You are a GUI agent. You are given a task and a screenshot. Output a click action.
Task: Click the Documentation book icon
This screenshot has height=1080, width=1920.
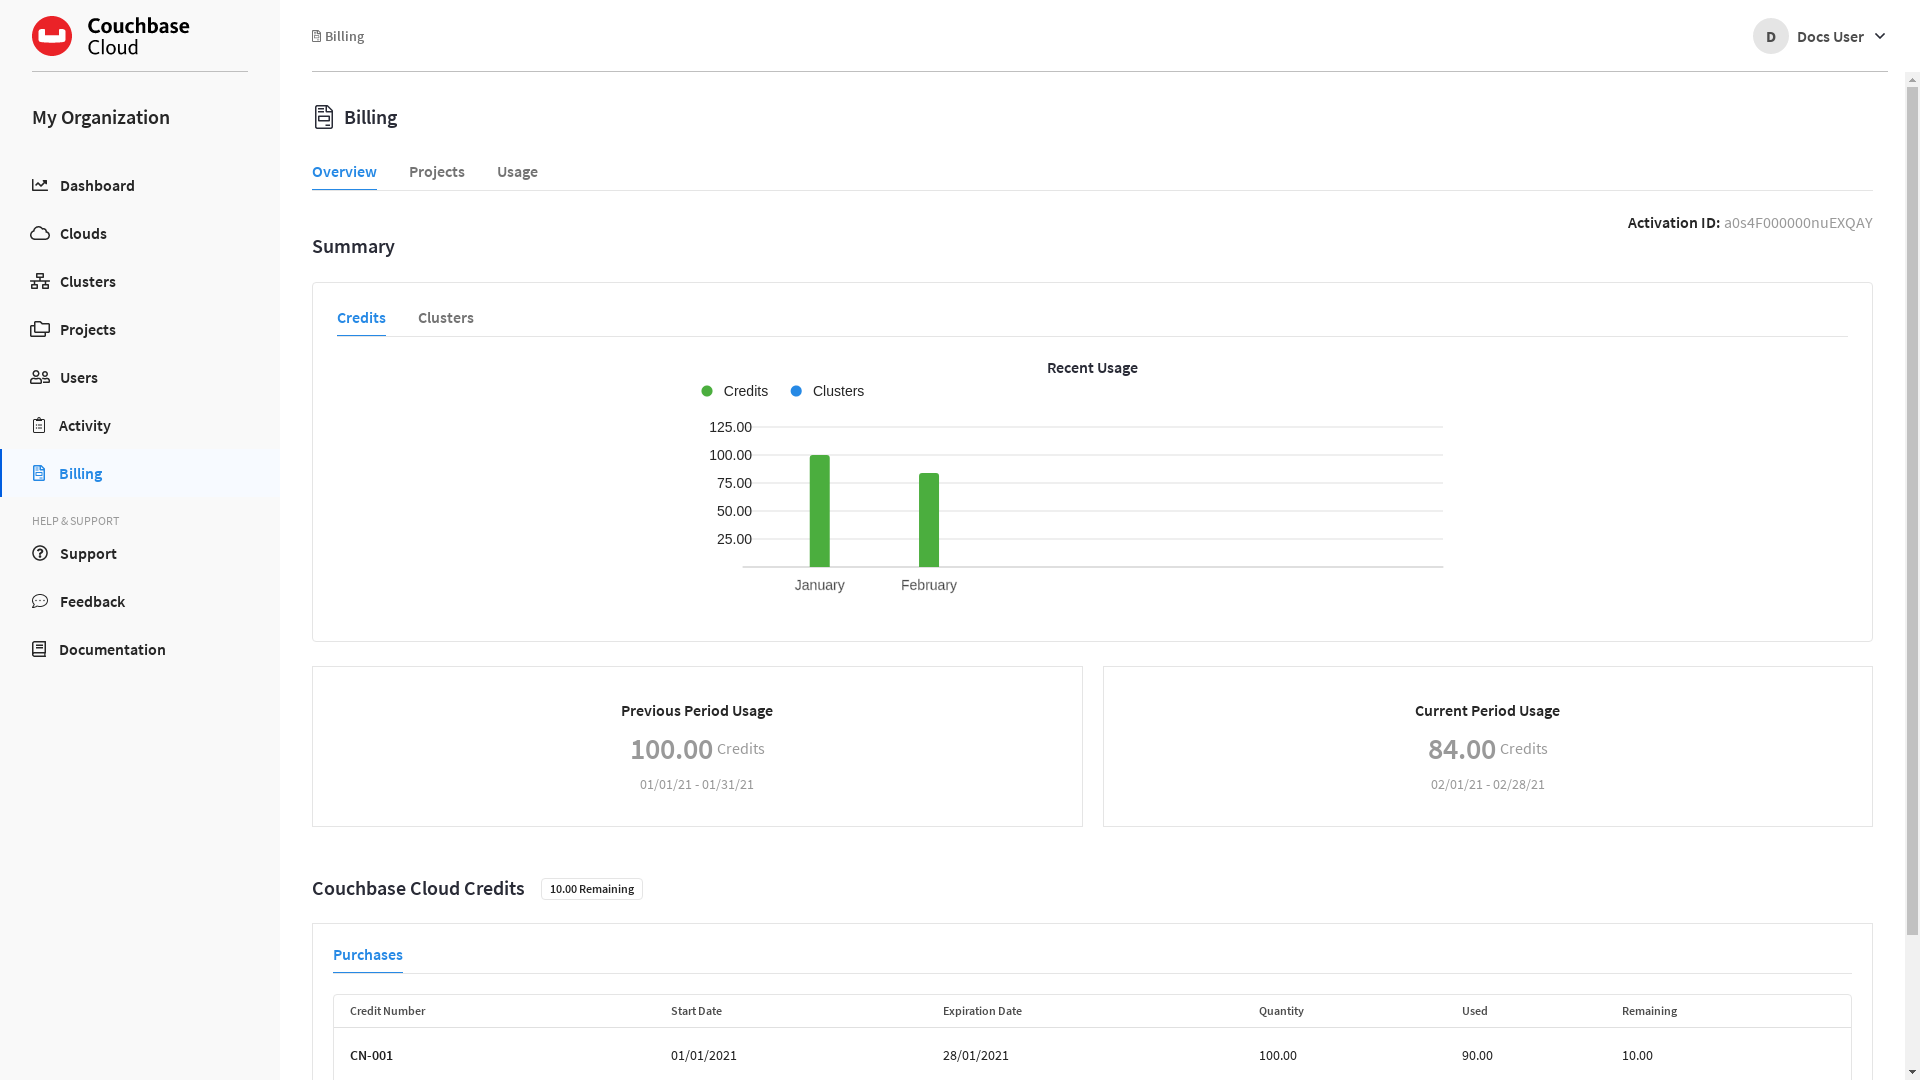point(40,649)
